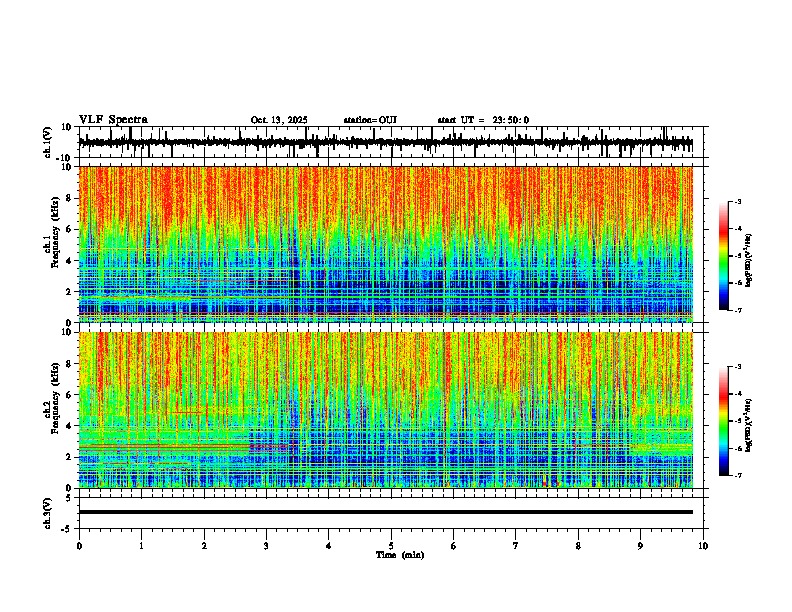Click the ch.3(V) flat line trace
This screenshot has width=792, height=612.
pos(386,512)
